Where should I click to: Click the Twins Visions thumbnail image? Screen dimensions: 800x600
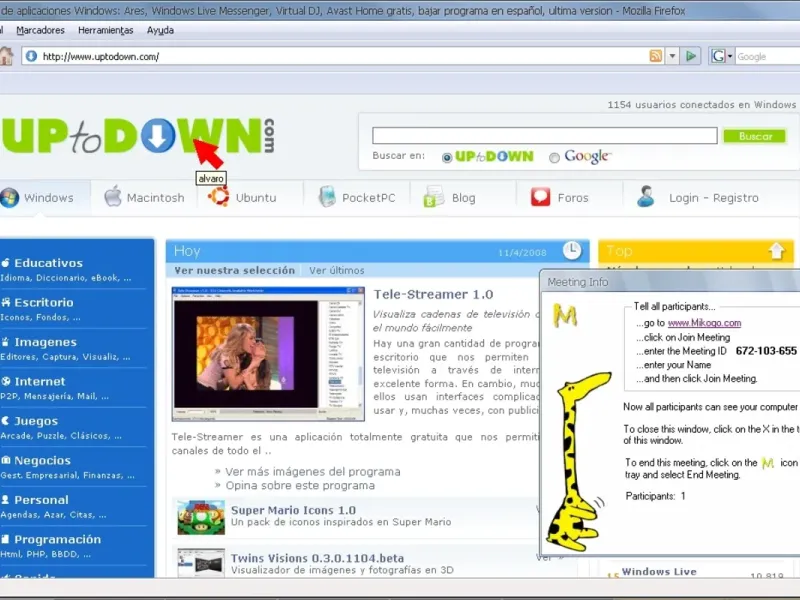(x=201, y=562)
